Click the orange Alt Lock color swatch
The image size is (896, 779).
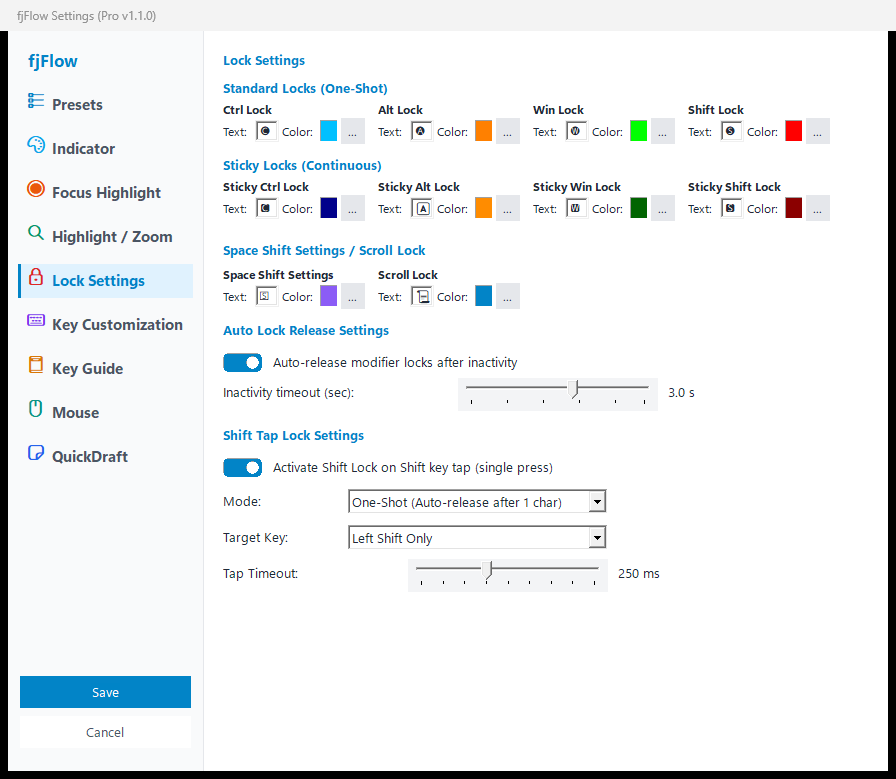pyautogui.click(x=483, y=131)
